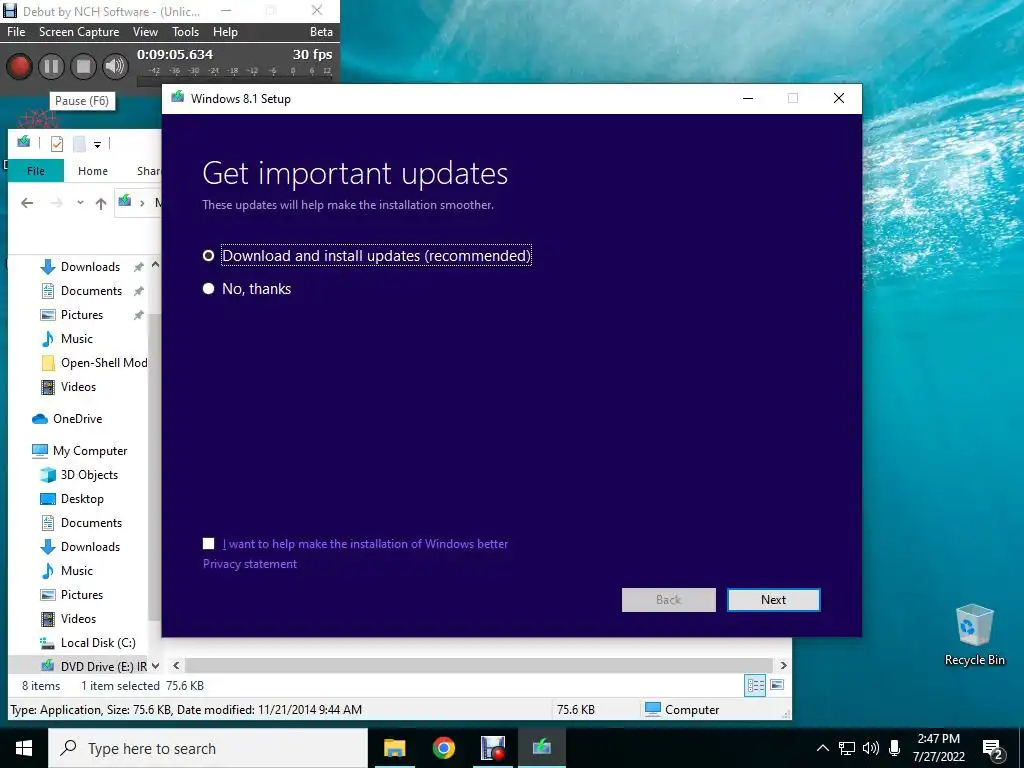The width and height of the screenshot is (1024, 768).
Task: Select My Computer in the navigation pane
Action: point(79,451)
